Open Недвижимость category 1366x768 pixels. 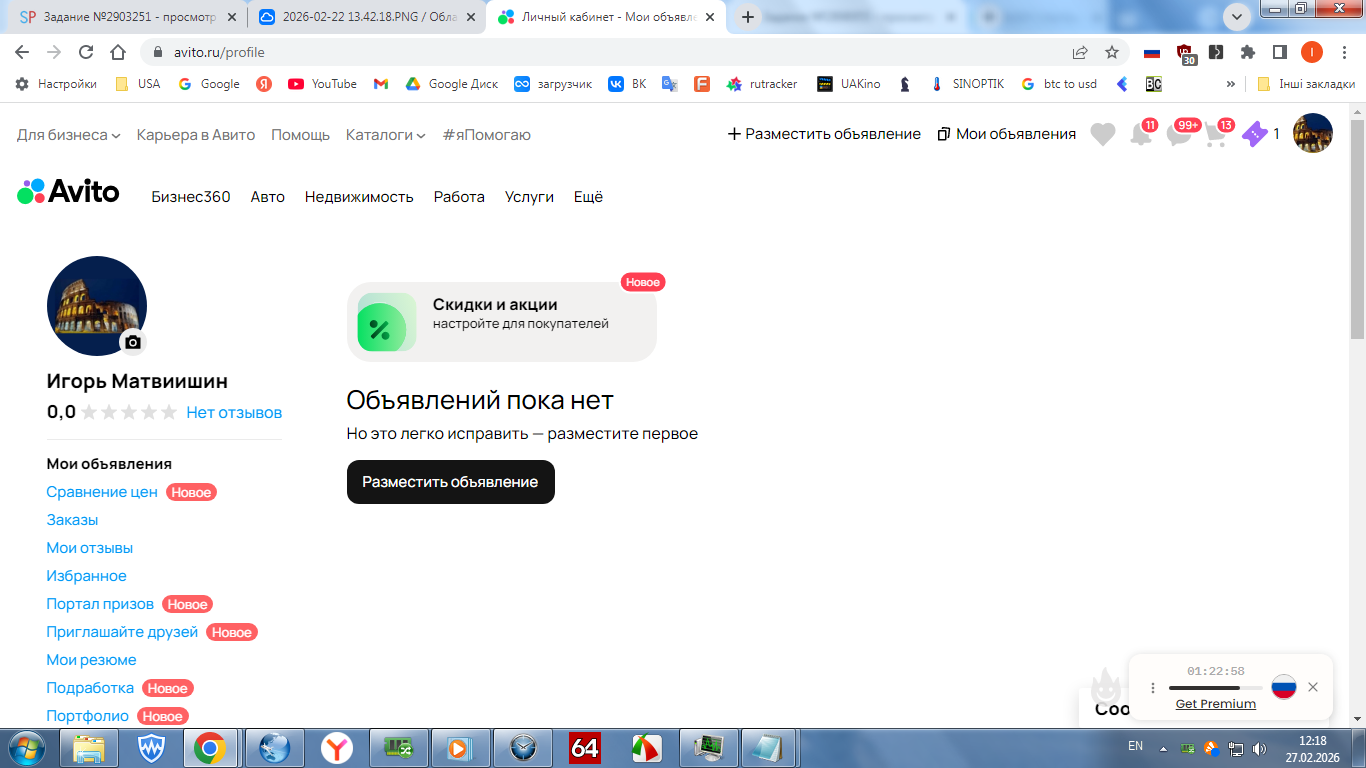click(359, 197)
